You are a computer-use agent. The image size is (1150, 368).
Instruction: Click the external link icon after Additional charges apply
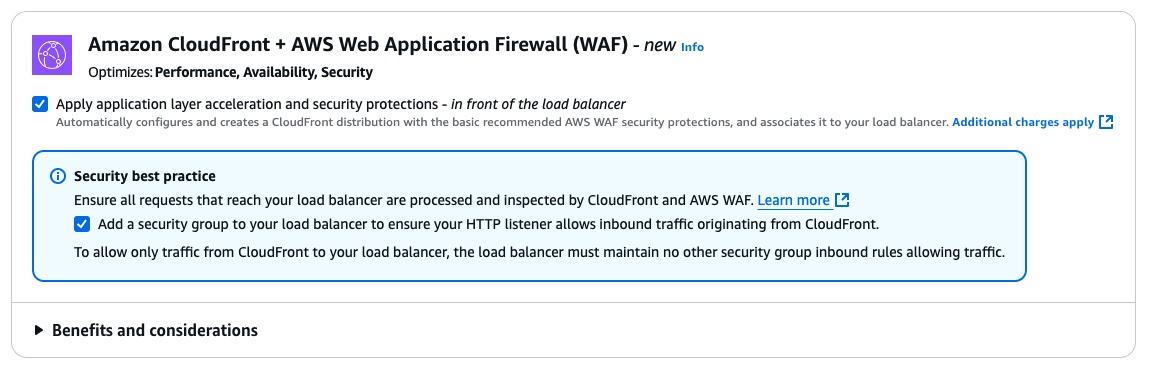pyautogui.click(x=1106, y=122)
